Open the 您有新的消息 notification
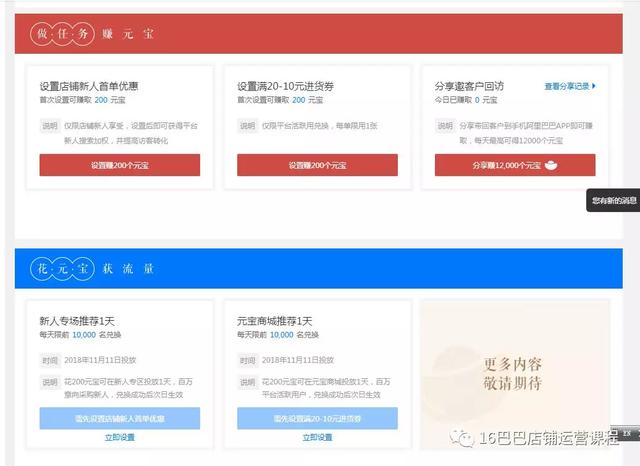 click(613, 200)
